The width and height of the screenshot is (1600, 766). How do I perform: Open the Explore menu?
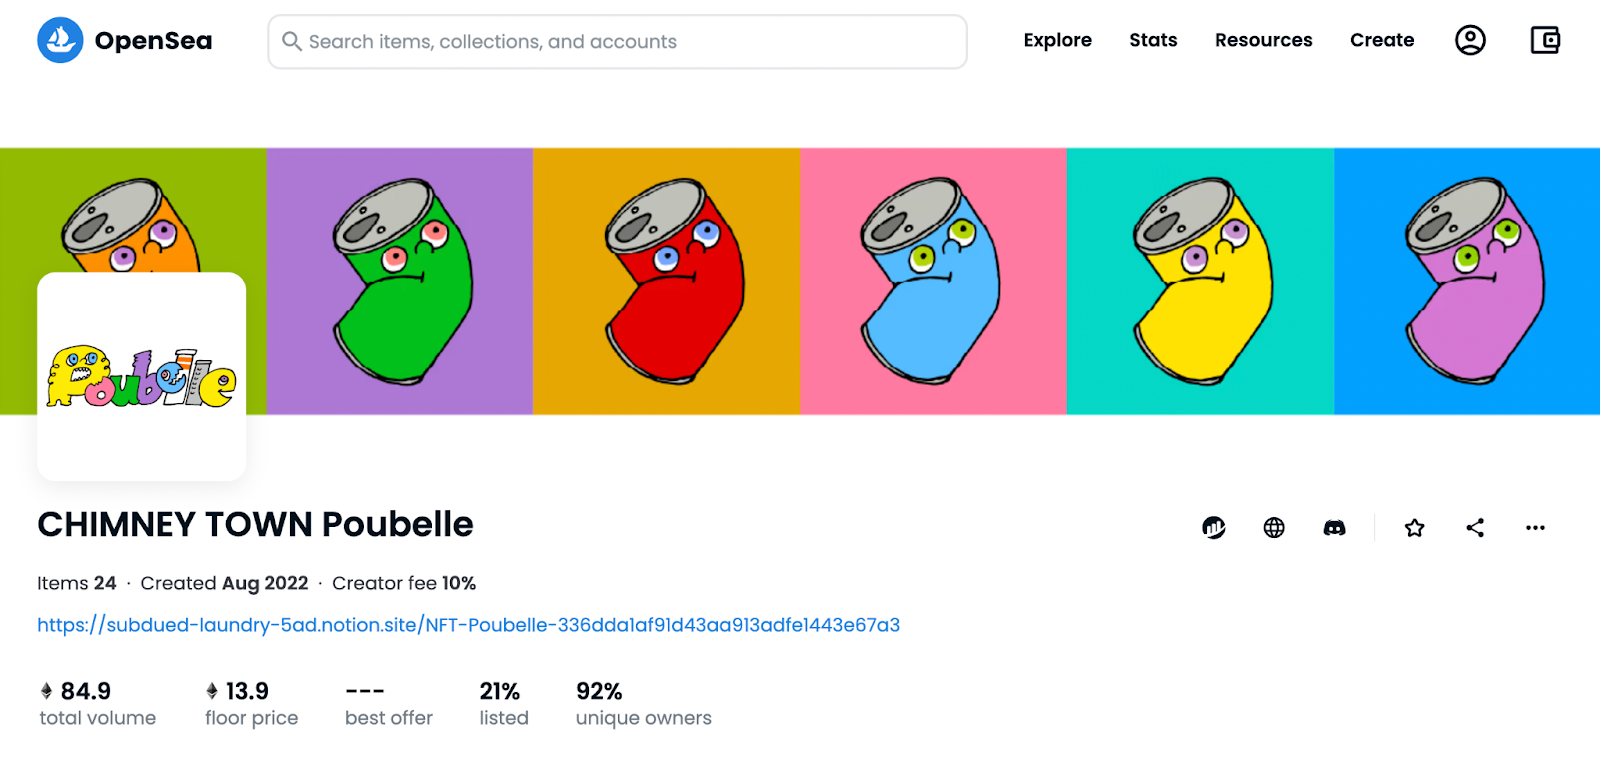pyautogui.click(x=1057, y=40)
